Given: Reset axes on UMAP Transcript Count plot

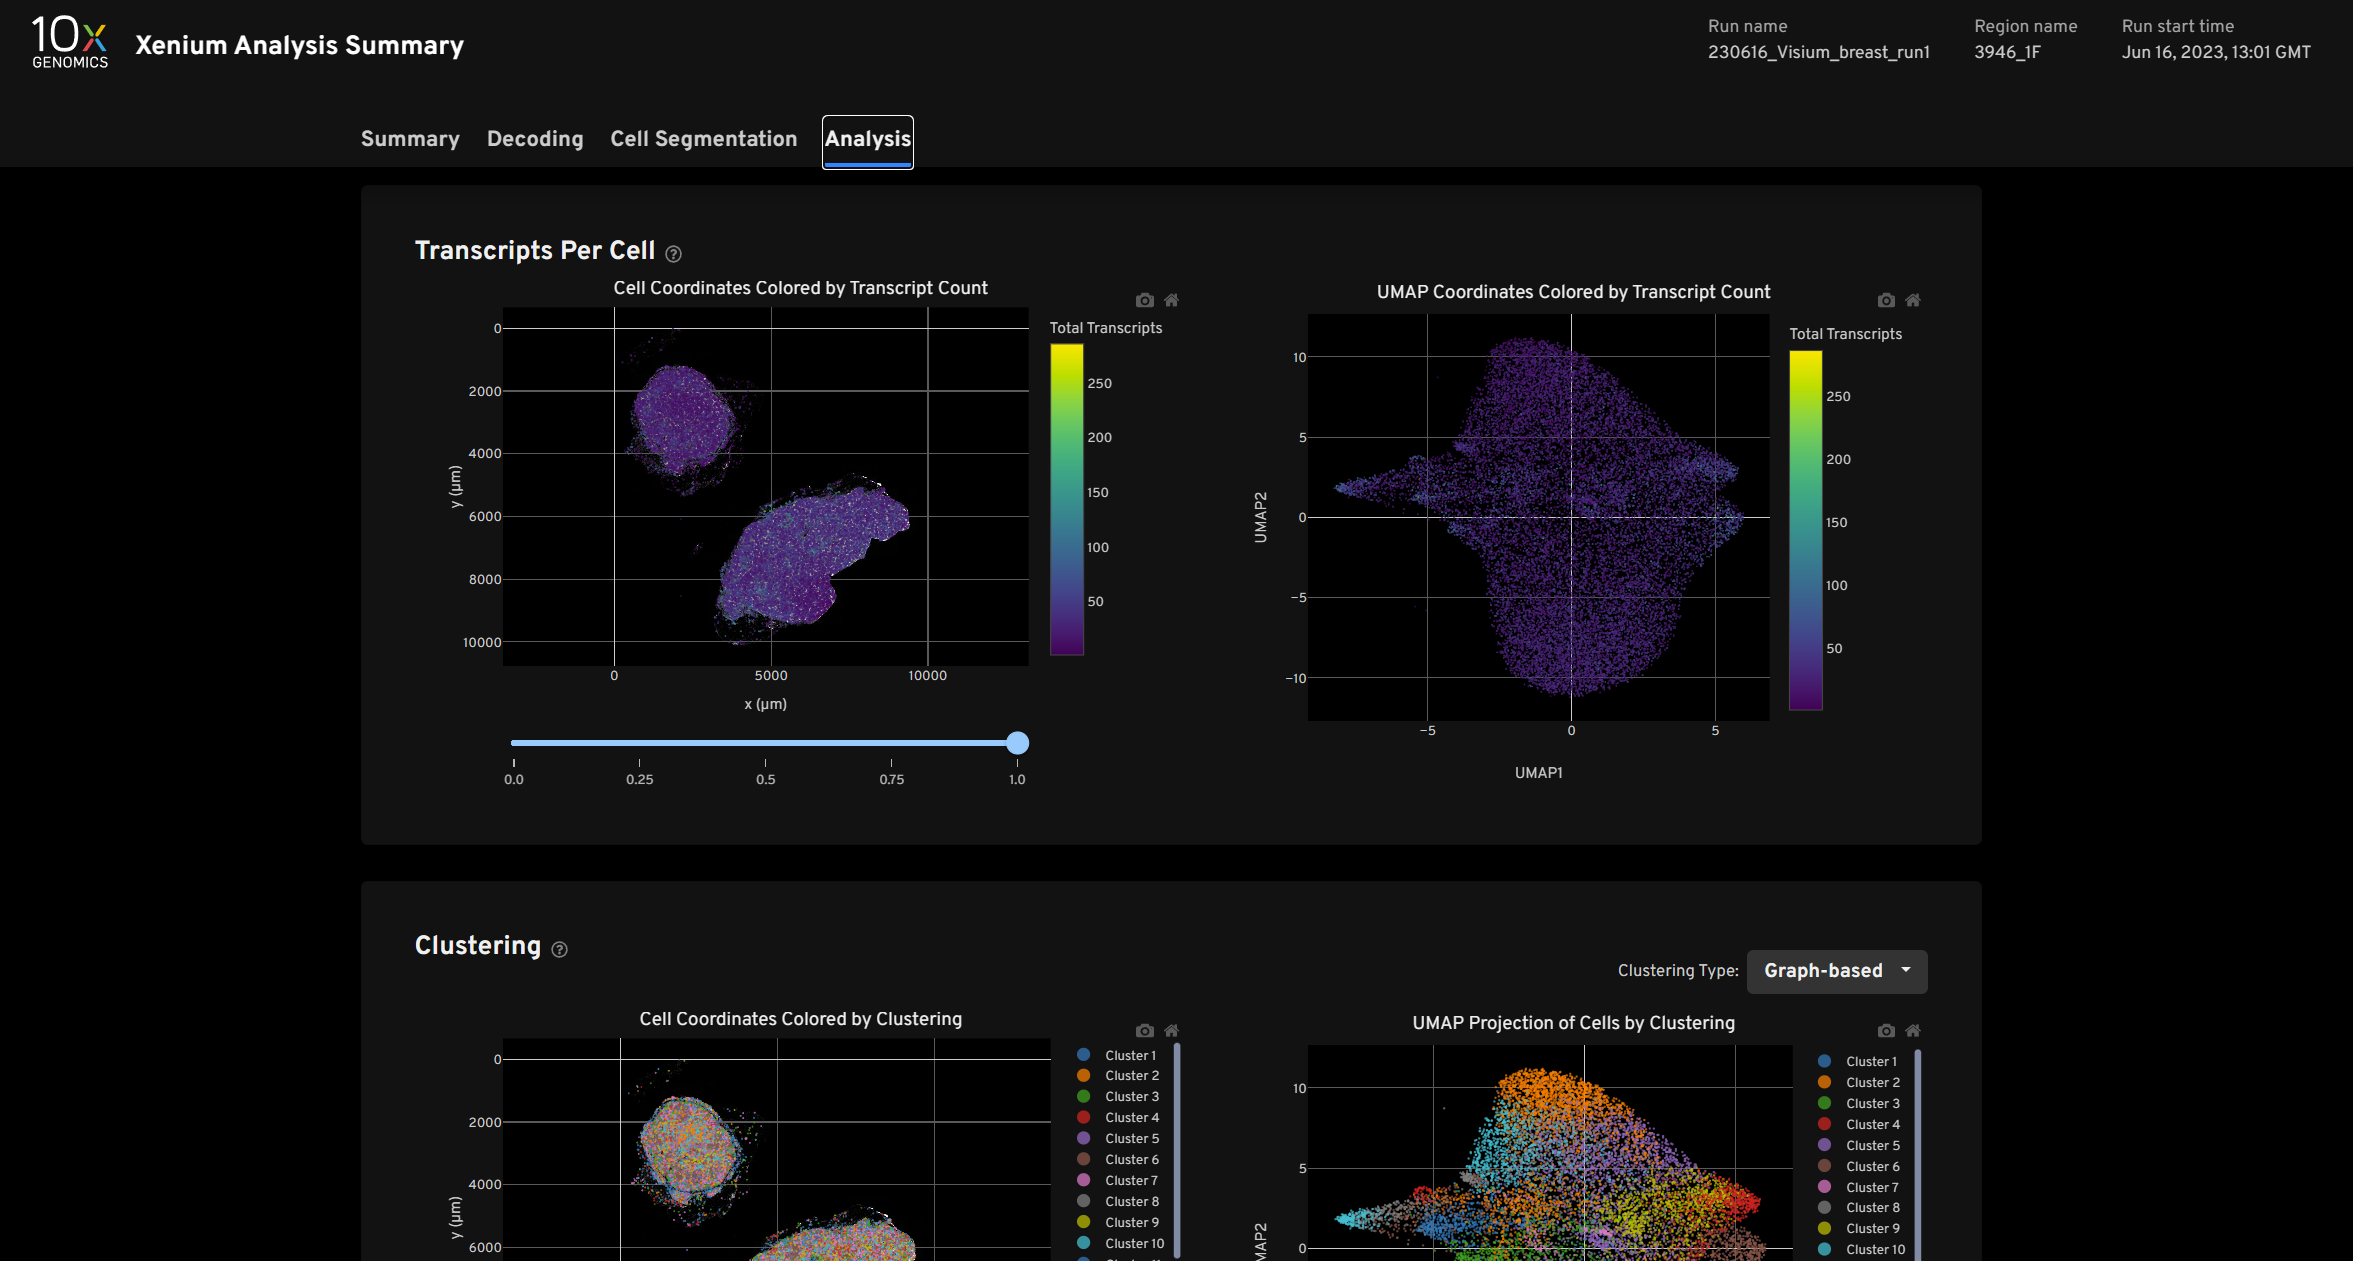Looking at the screenshot, I should click(x=1912, y=300).
